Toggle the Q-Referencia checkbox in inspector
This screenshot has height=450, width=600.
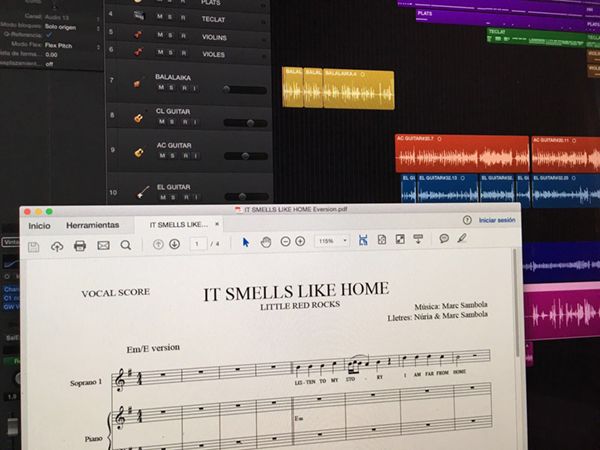(x=49, y=35)
